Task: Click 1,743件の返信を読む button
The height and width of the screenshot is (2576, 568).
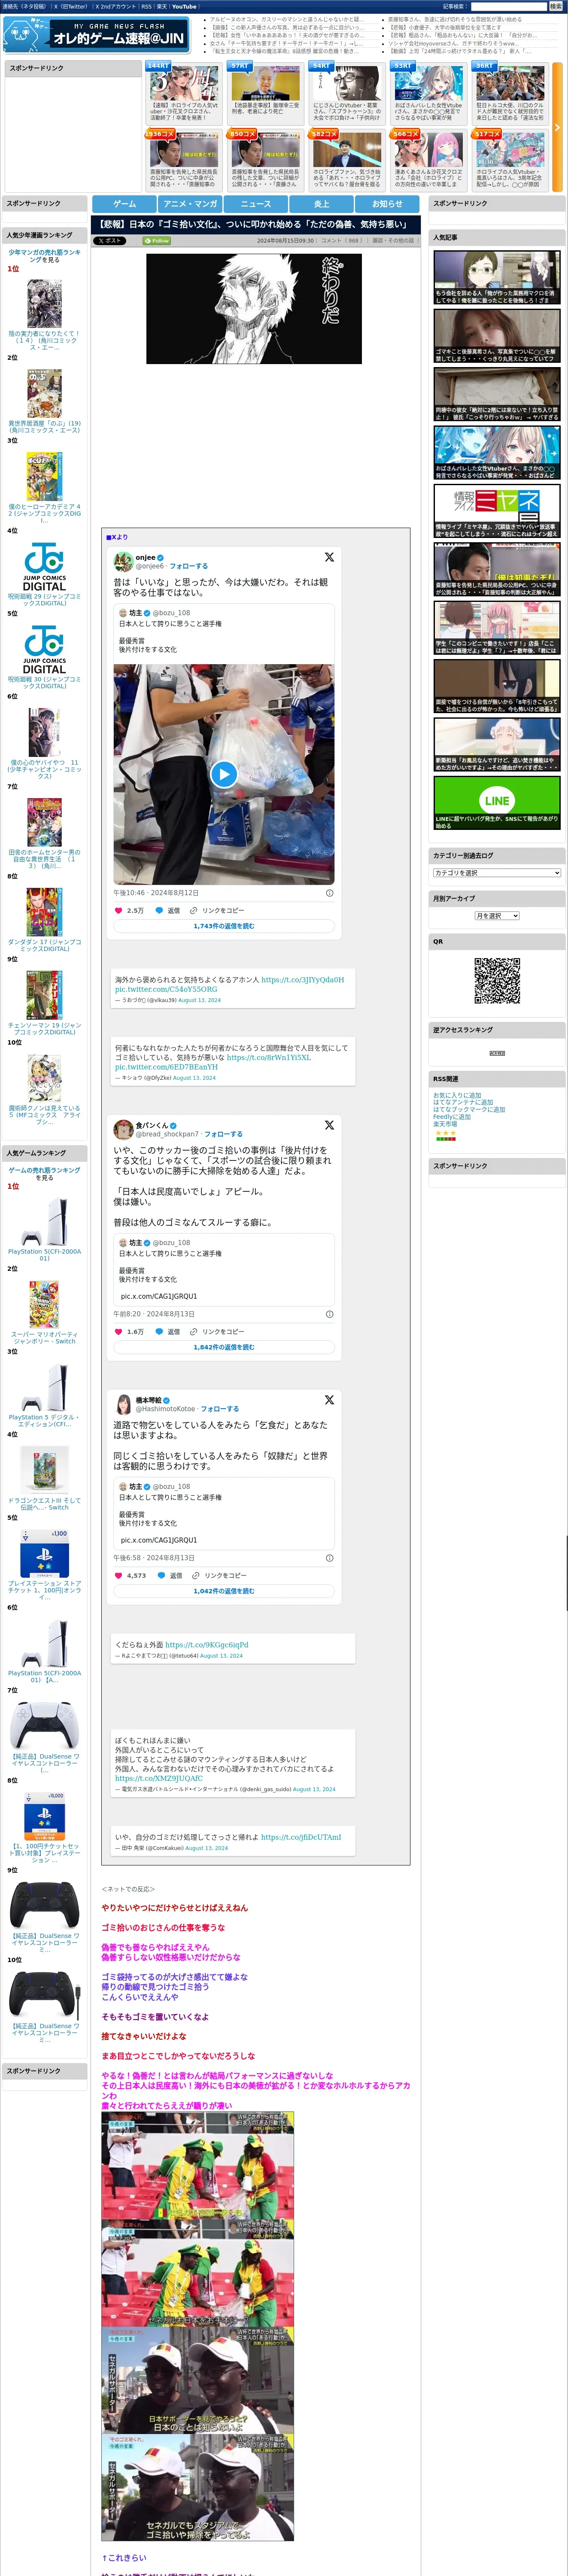Action: 224,926
